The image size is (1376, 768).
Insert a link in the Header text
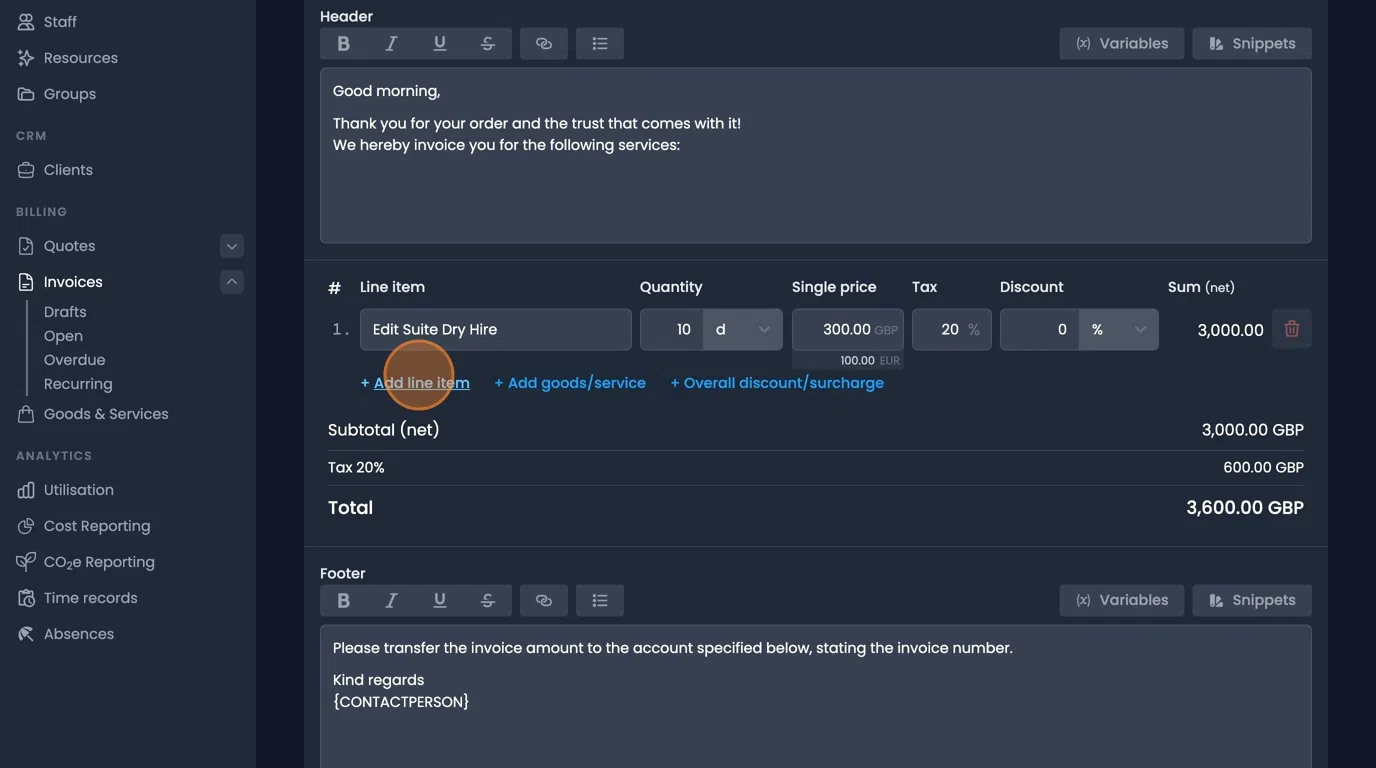543,43
